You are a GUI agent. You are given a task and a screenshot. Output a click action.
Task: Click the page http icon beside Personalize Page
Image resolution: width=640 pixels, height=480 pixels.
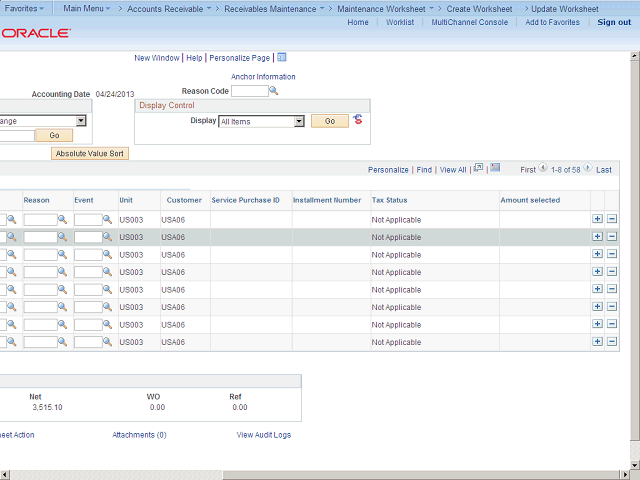pos(282,58)
